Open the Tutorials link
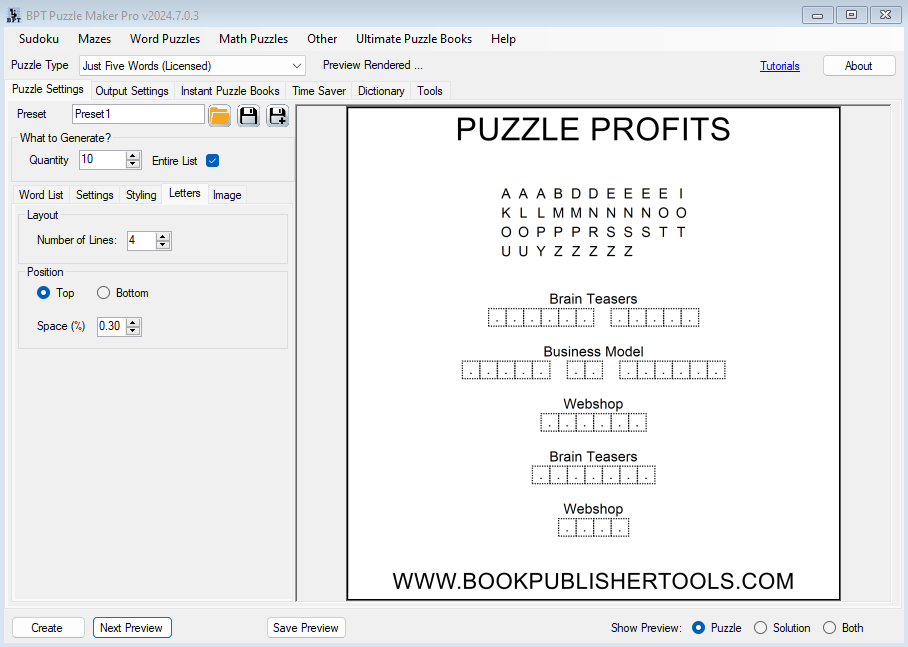 (x=779, y=66)
